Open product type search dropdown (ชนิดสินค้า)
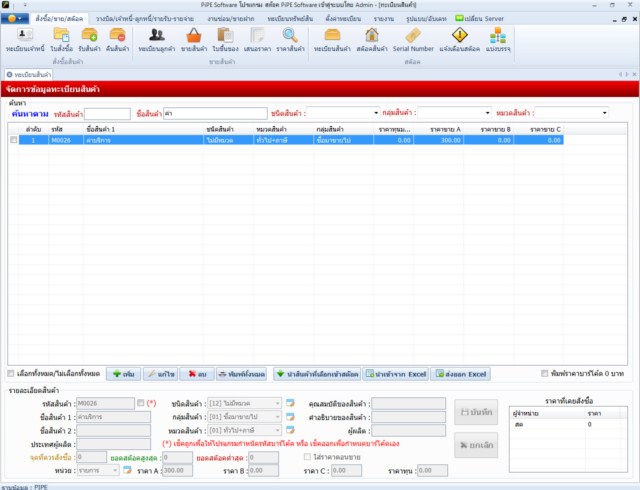This screenshot has height=490, width=640. [376, 113]
